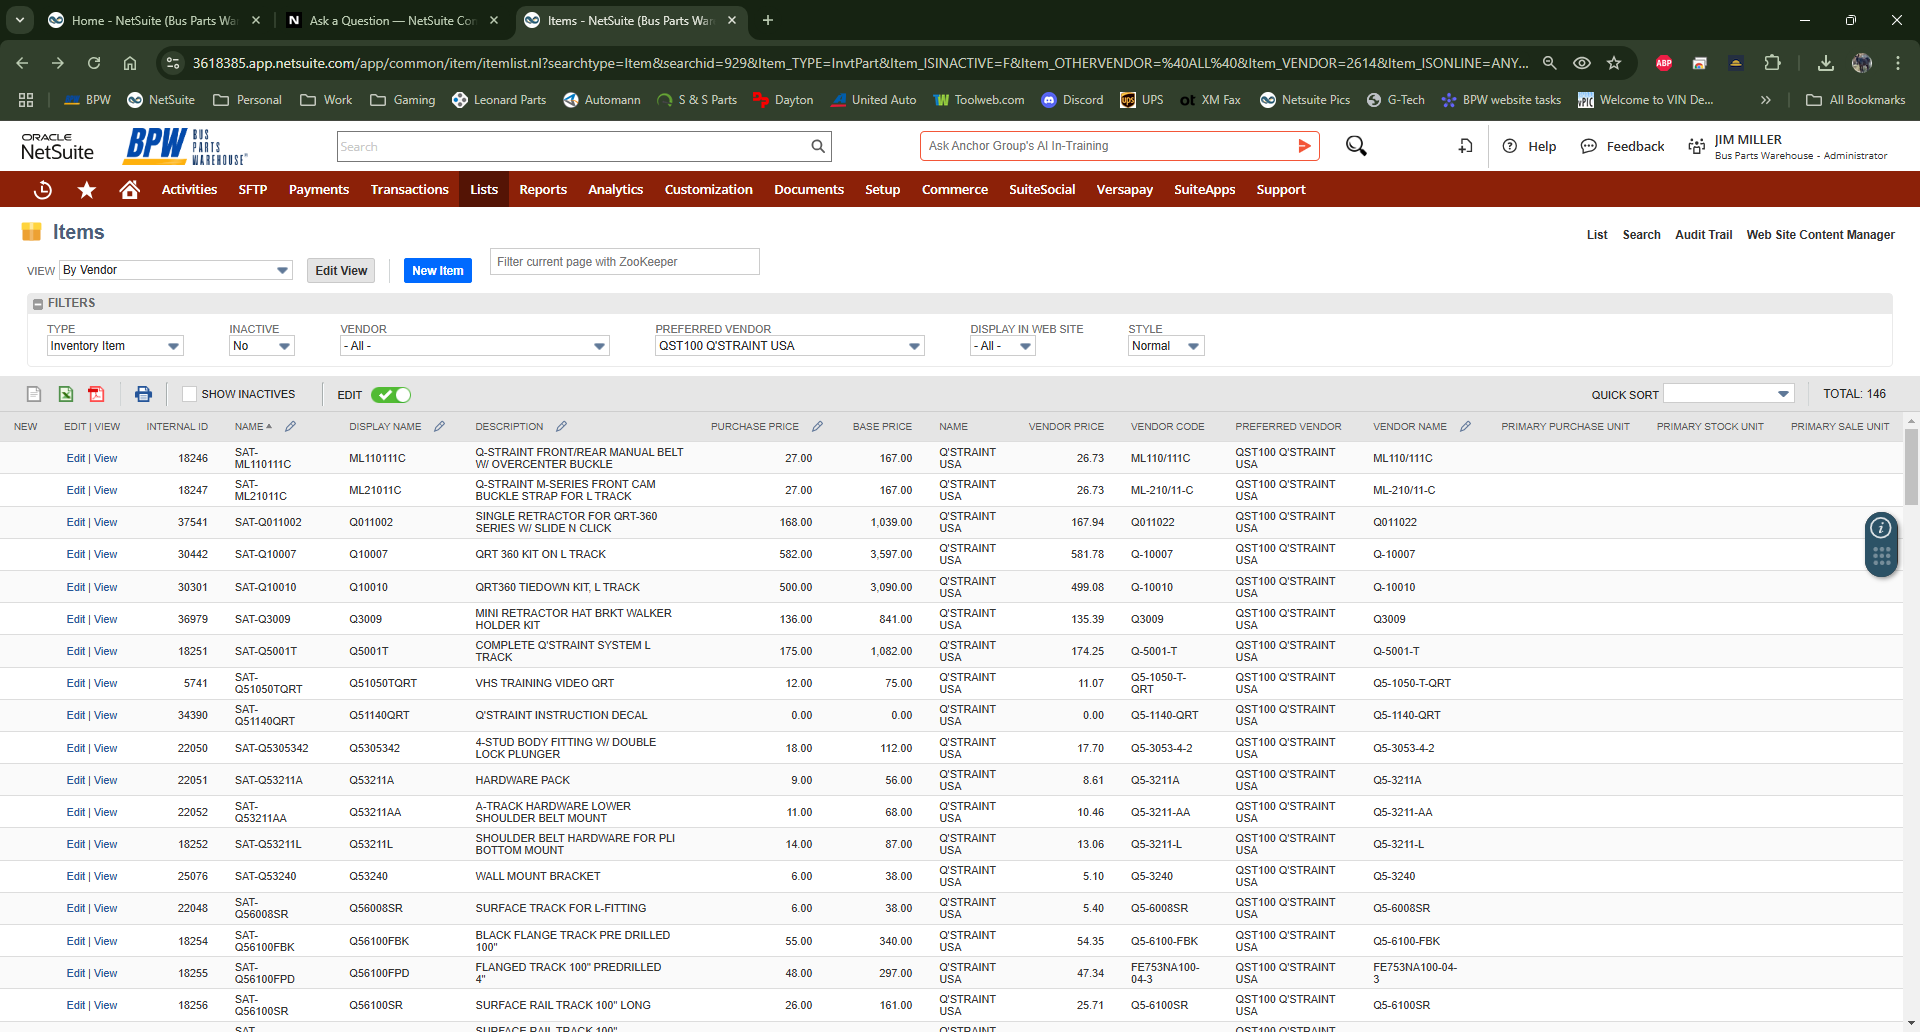This screenshot has width=1920, height=1032.
Task: Export the items list to PDF
Action: [96, 394]
